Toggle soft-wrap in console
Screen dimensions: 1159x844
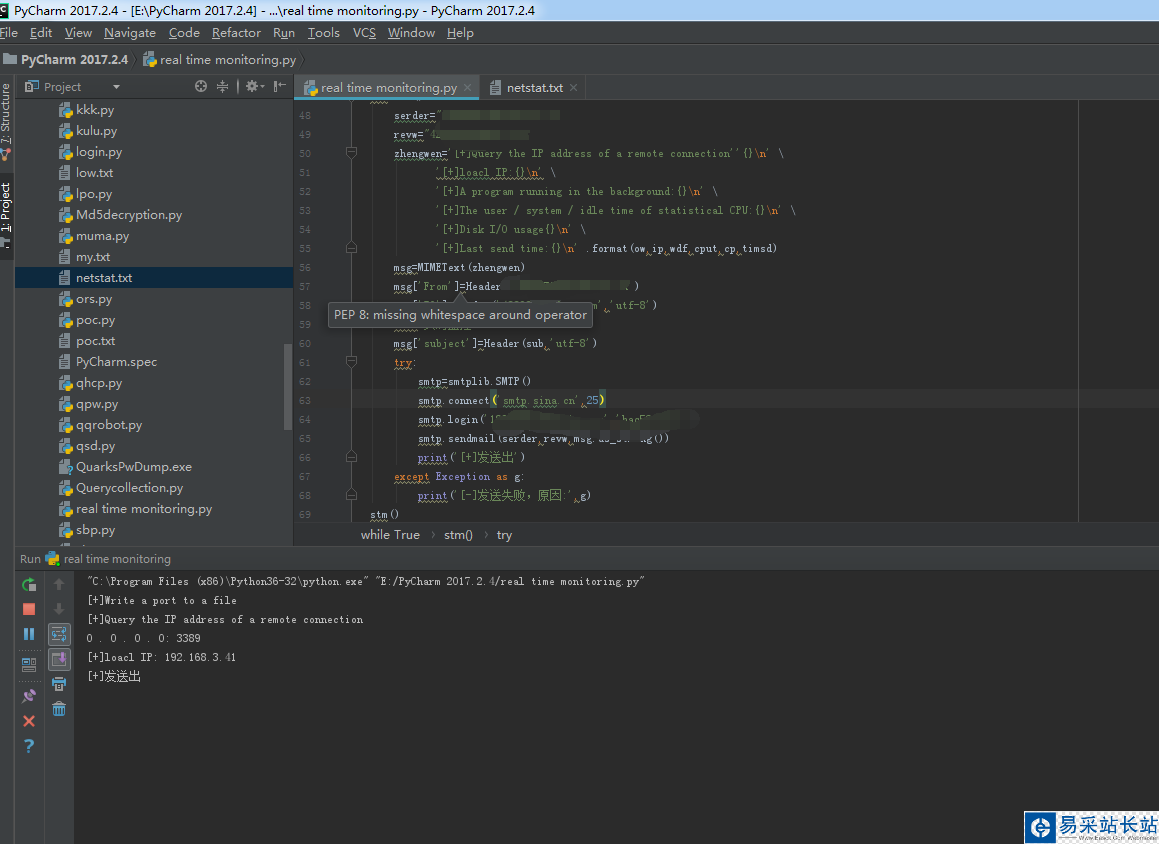tap(59, 634)
